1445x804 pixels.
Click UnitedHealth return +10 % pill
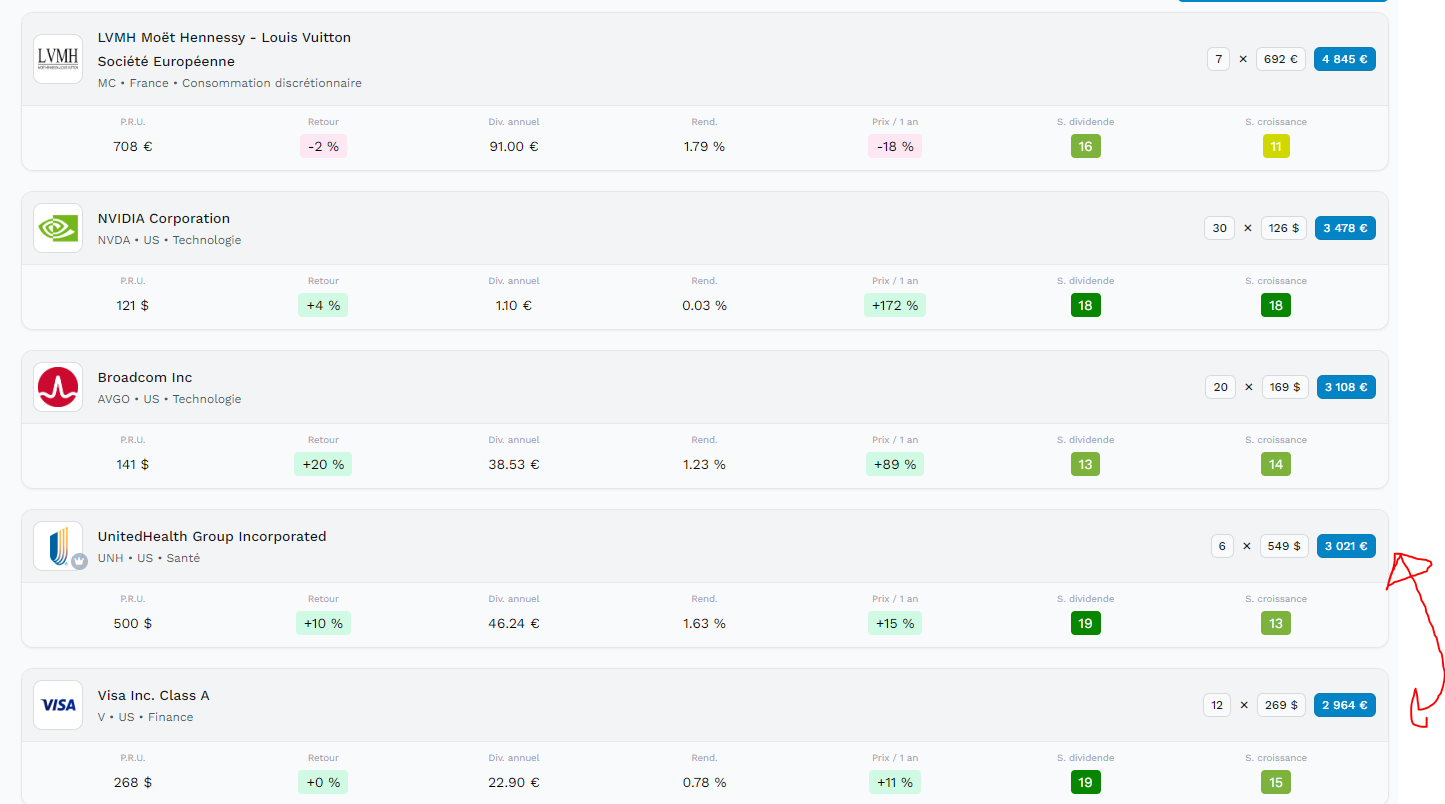click(x=323, y=623)
